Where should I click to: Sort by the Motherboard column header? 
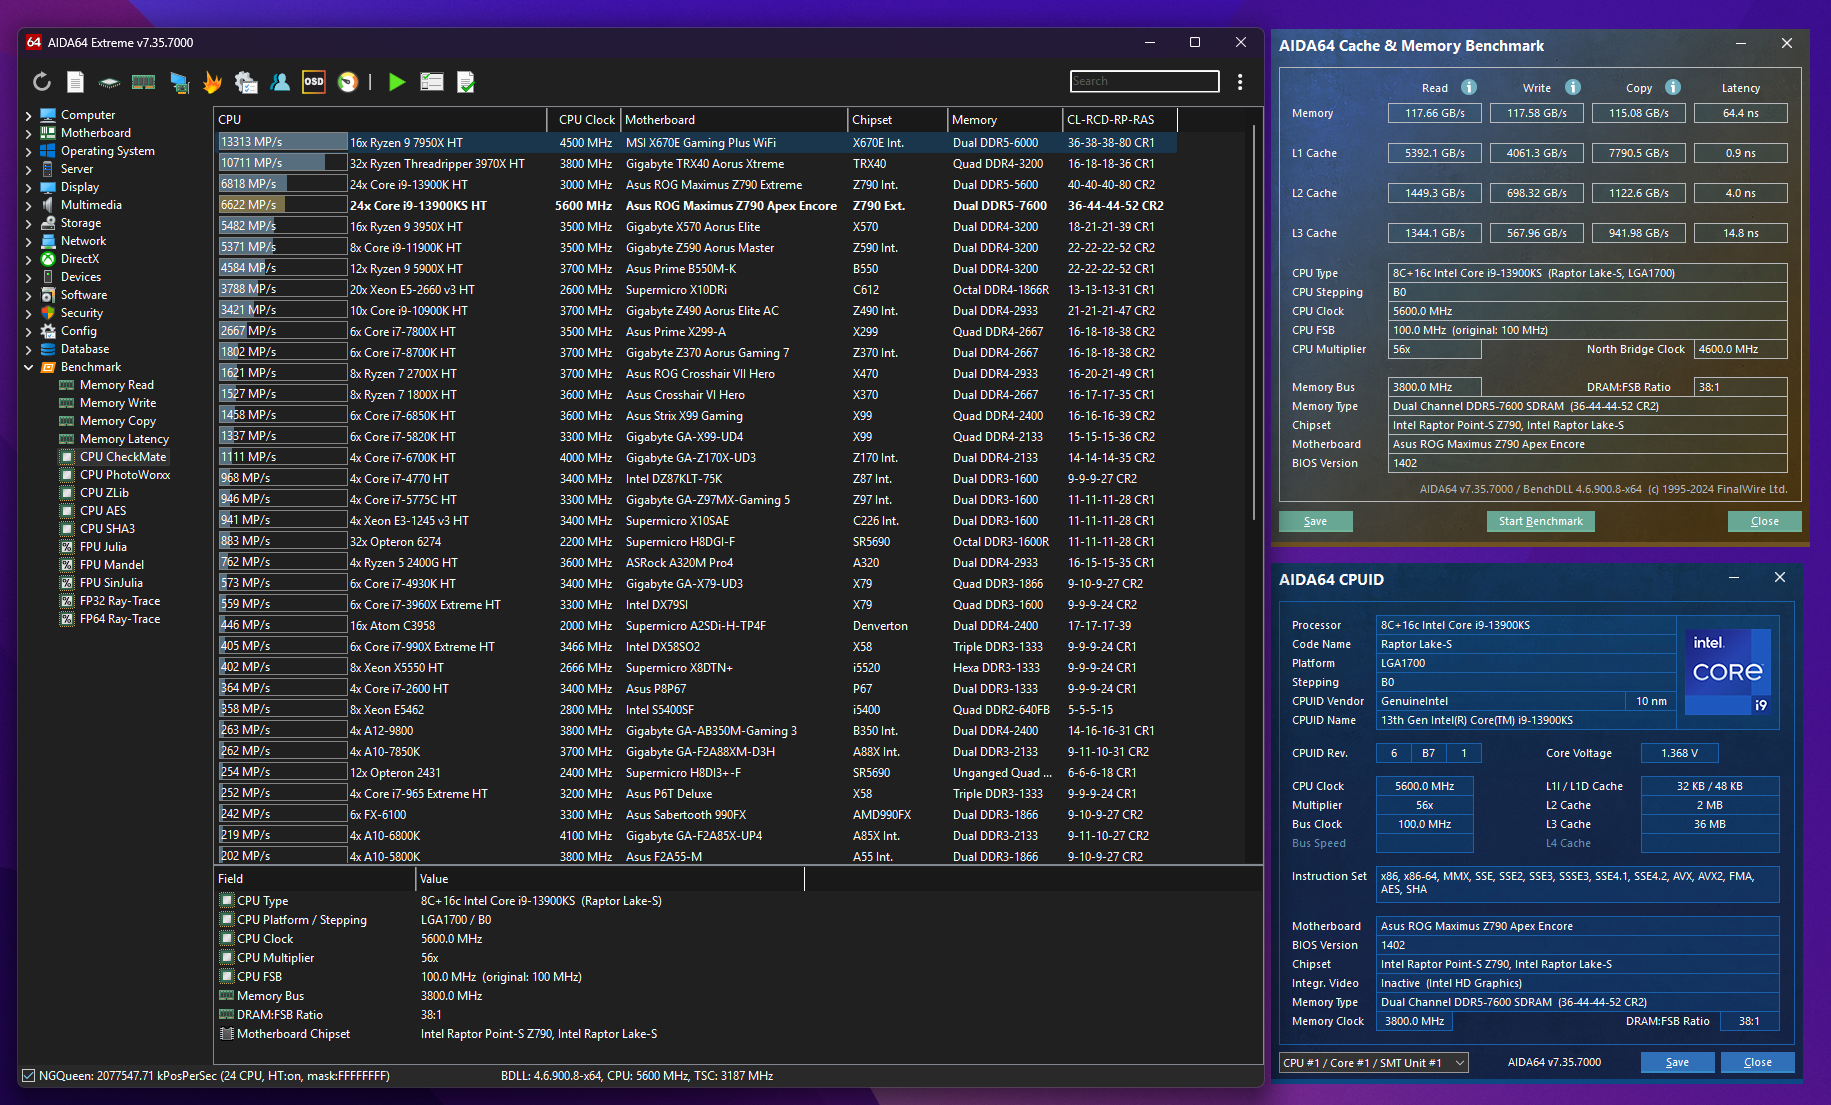pos(734,120)
